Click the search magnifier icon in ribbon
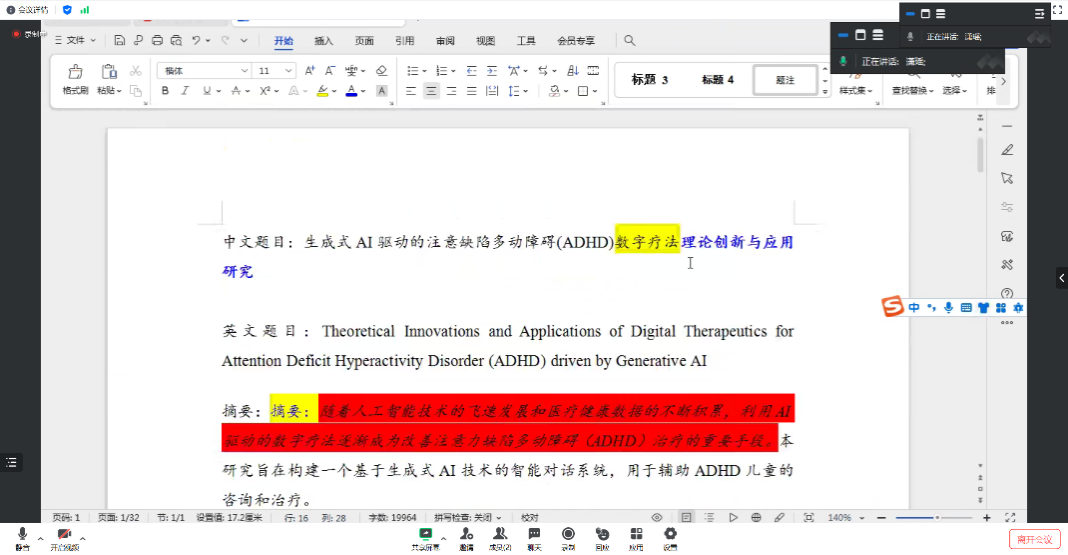Screen dimensions: 1068x555 point(629,41)
